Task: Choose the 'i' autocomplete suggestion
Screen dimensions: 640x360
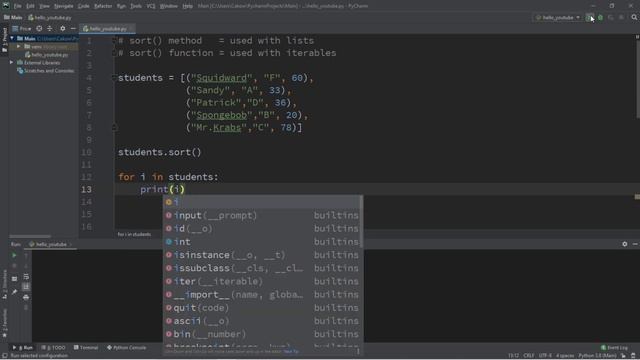Action: coord(262,202)
